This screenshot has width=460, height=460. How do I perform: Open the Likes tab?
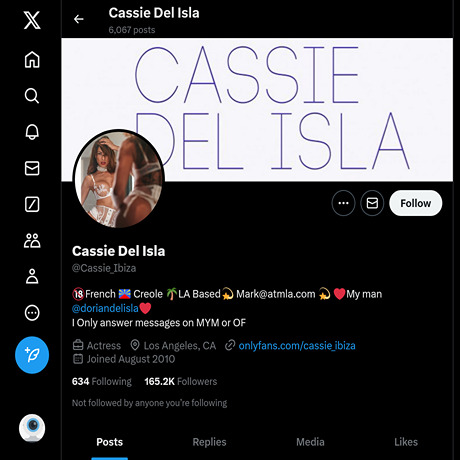click(406, 442)
